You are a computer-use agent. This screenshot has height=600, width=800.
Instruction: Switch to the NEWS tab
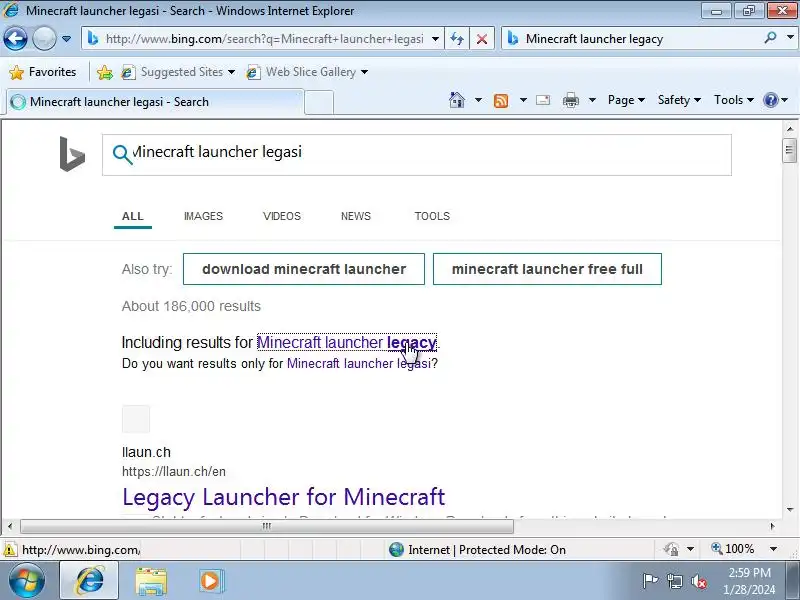356,216
